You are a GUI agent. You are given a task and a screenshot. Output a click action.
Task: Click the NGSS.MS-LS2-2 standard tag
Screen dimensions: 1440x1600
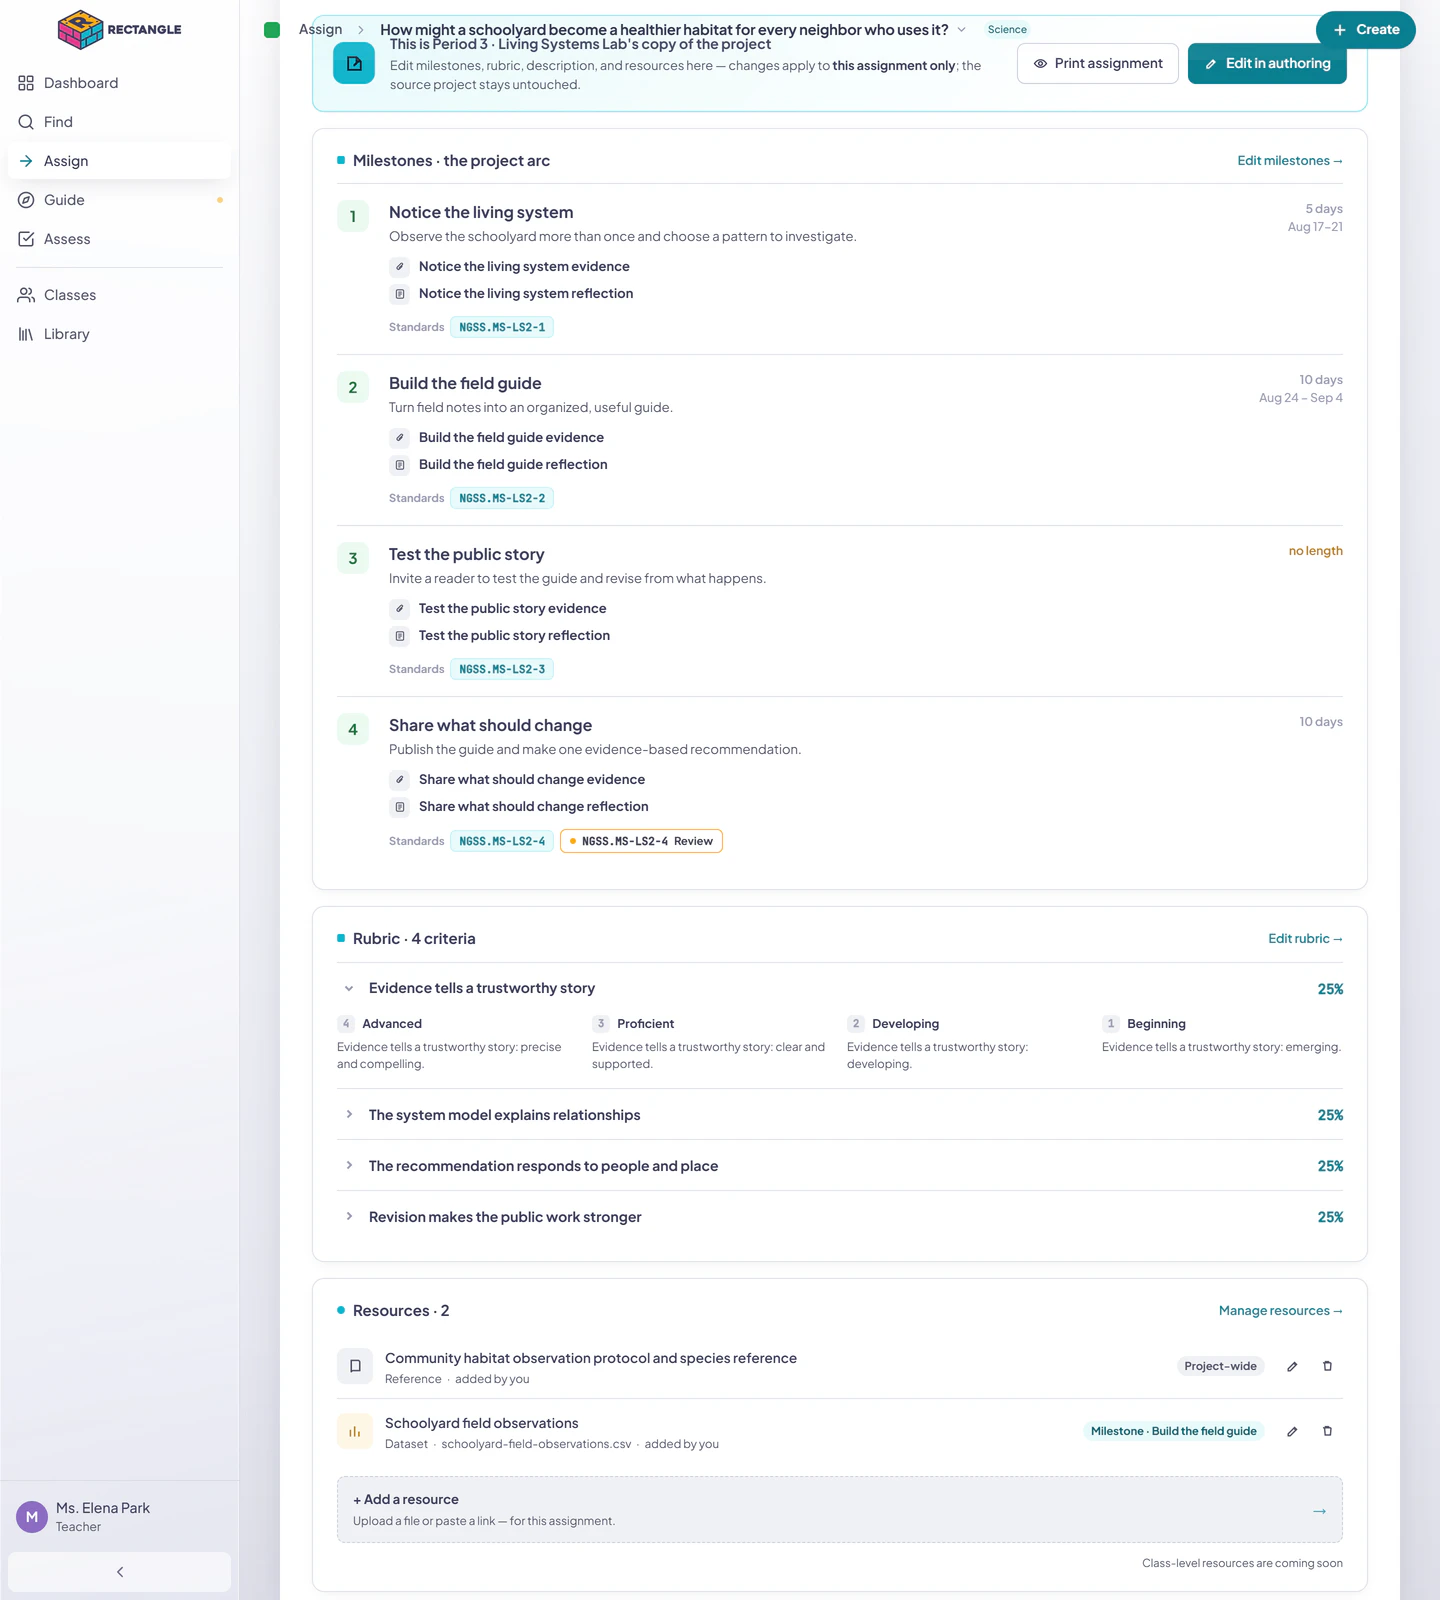tap(502, 499)
